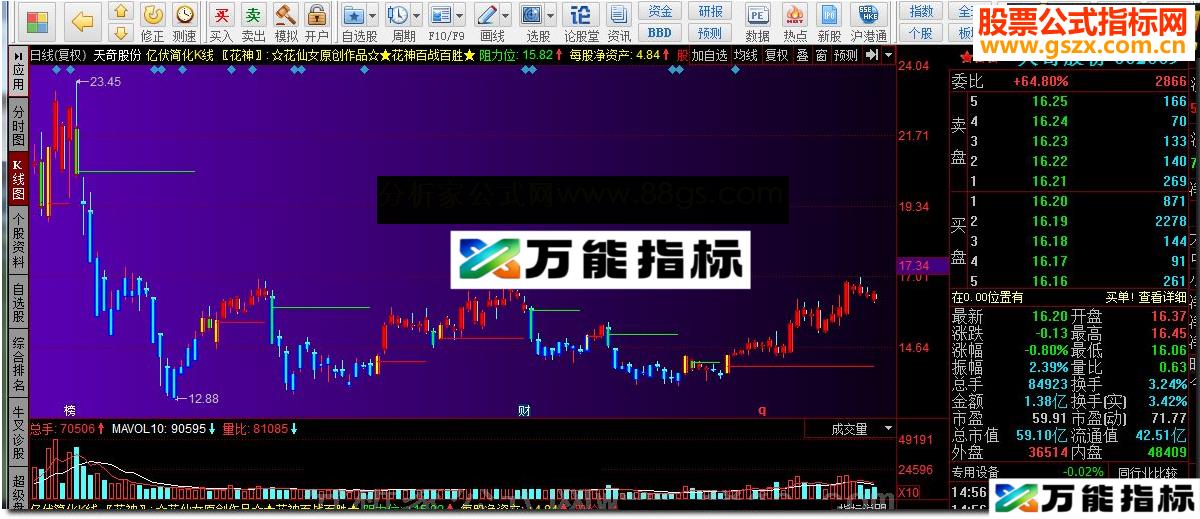Click the 买单! order link
Screen dimensions: 1200x519
[x=1119, y=297]
